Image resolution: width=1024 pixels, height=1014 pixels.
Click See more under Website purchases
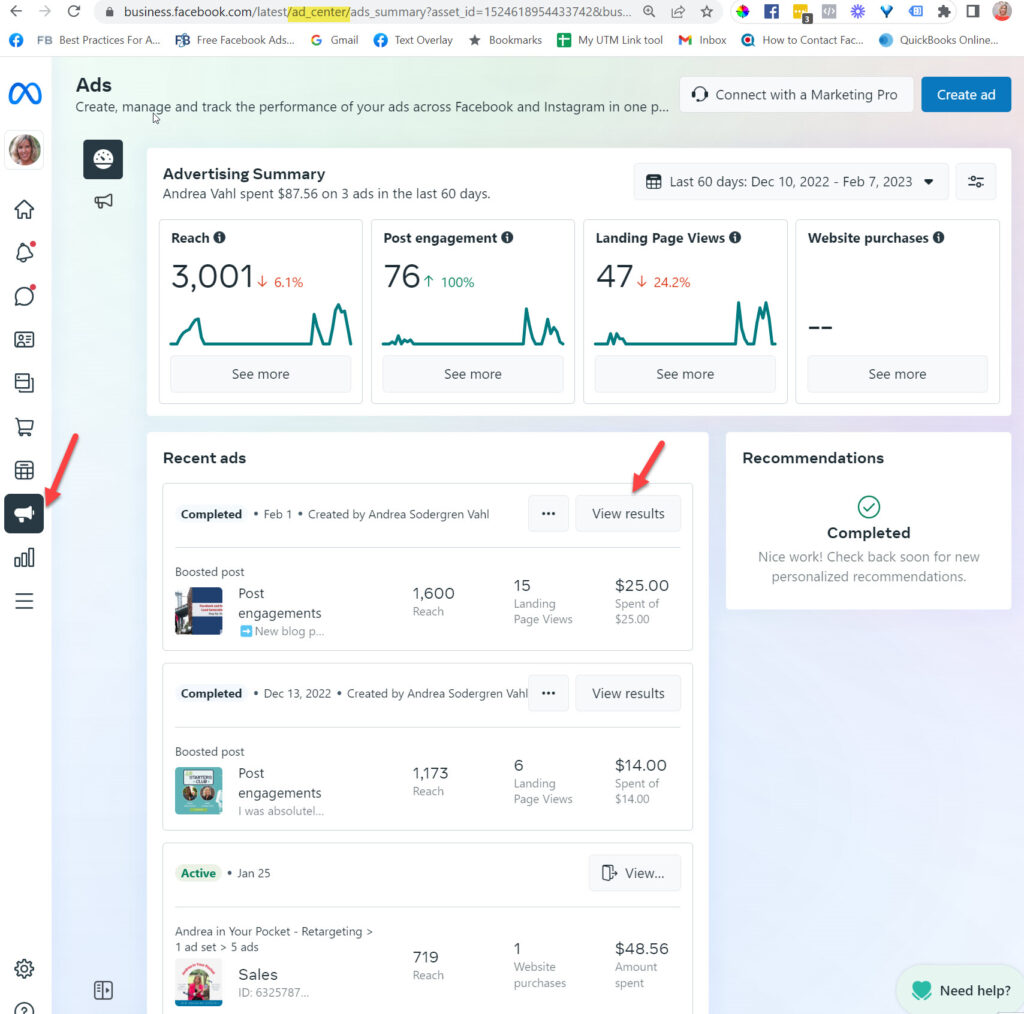point(897,374)
